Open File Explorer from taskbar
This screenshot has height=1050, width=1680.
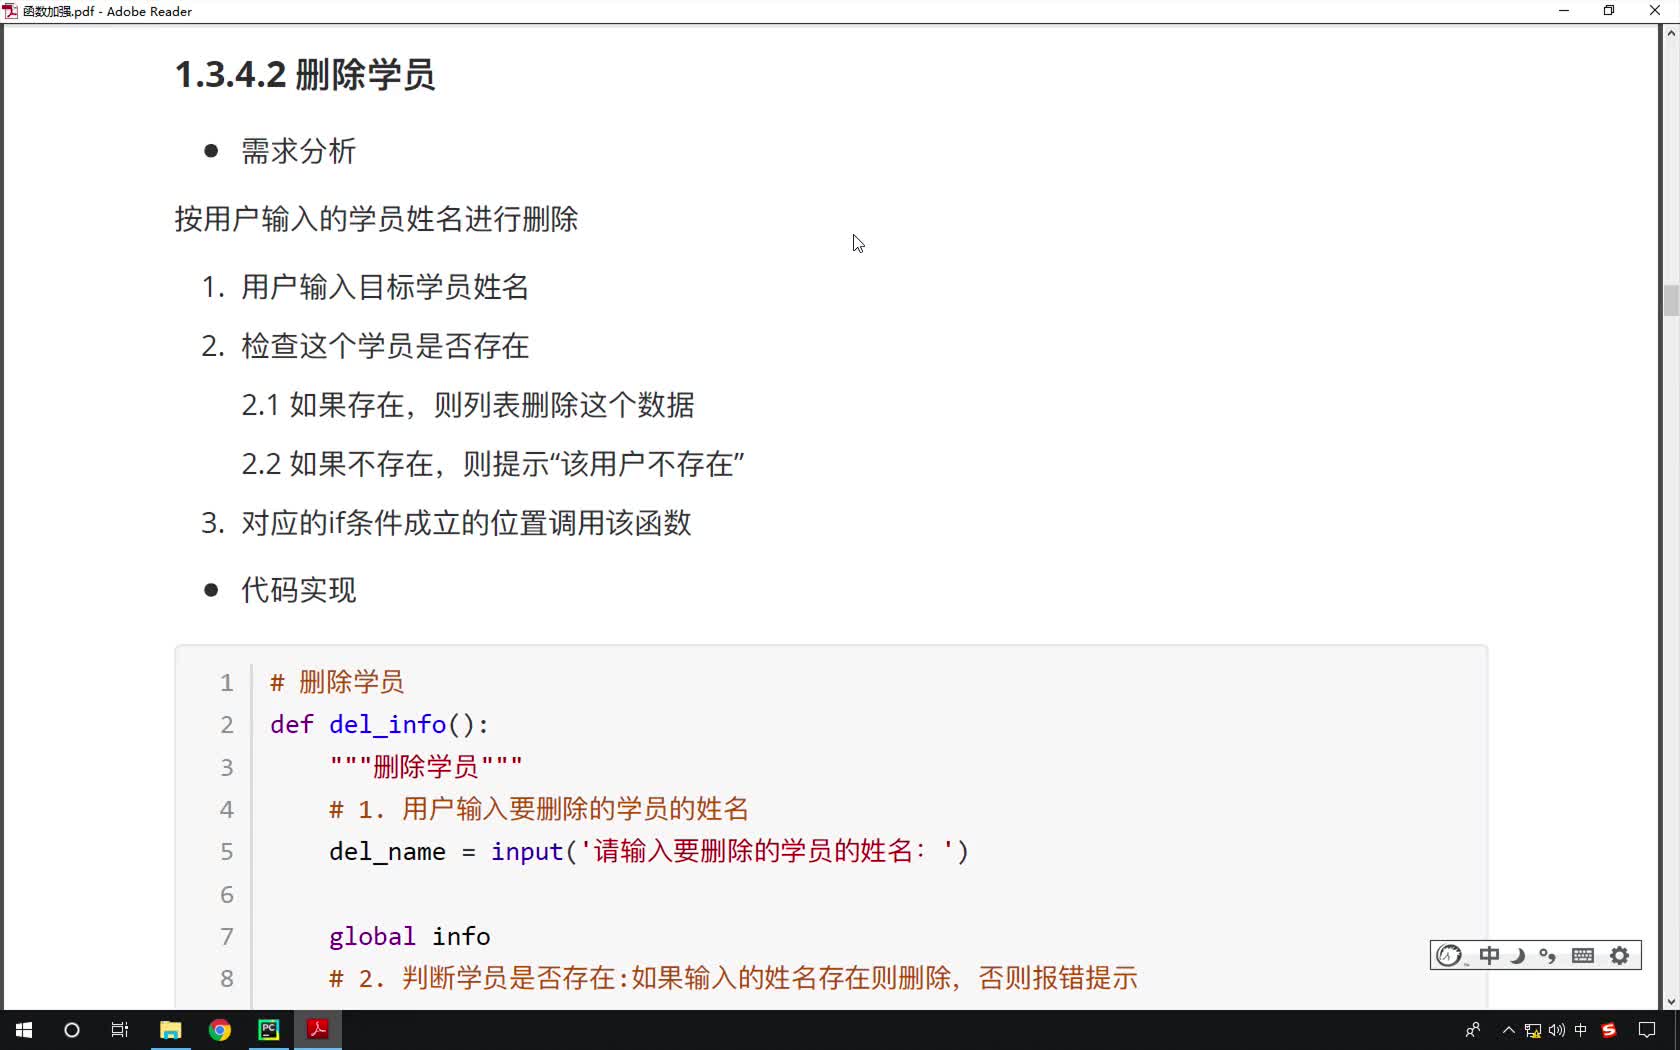click(170, 1030)
